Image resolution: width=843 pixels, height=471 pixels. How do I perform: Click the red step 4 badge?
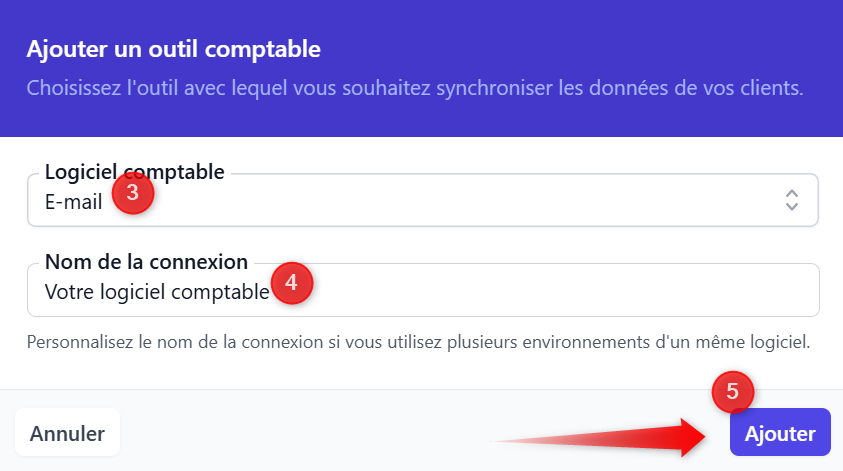[x=291, y=283]
